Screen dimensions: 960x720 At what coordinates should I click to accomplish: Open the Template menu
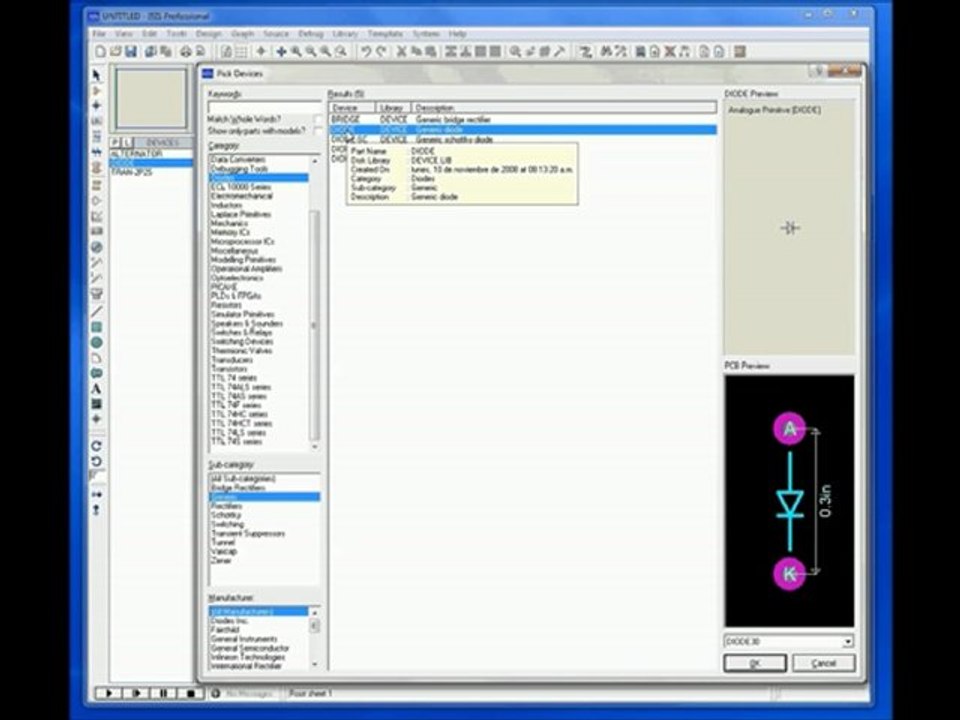pyautogui.click(x=385, y=34)
